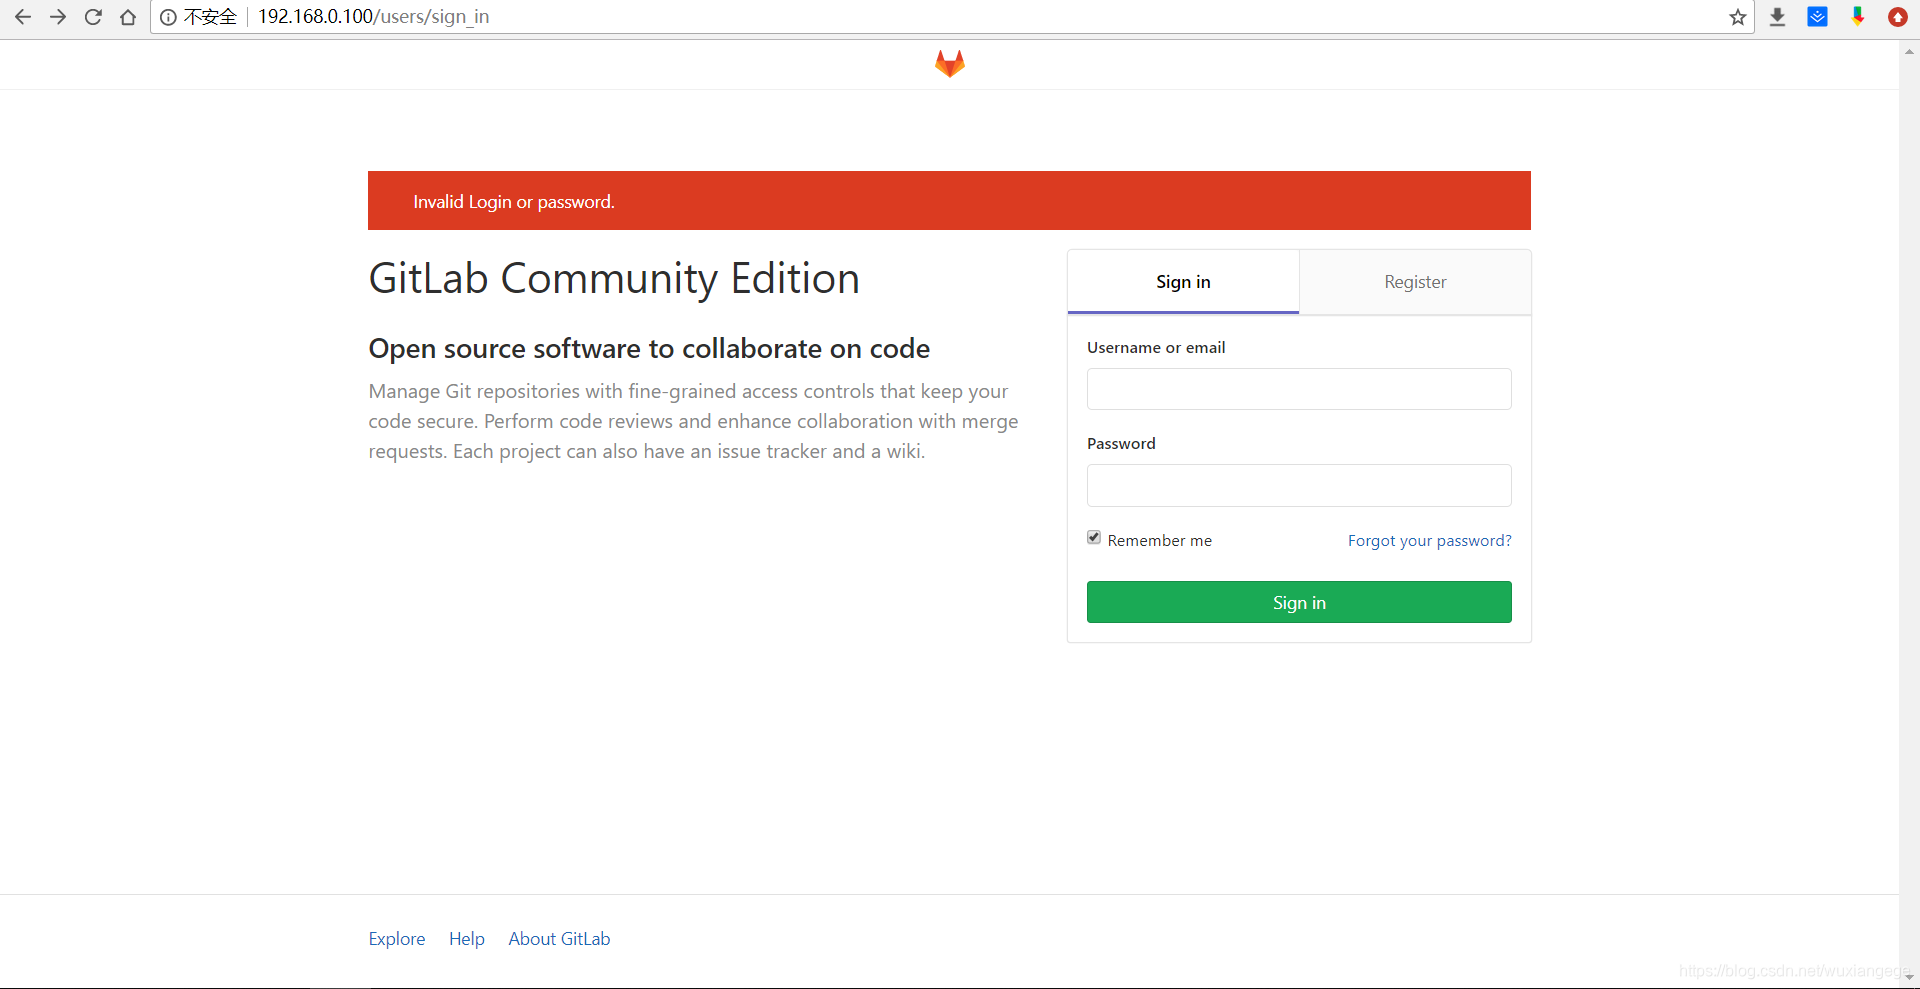The height and width of the screenshot is (989, 1920).
Task: Click the 'Username or email' label
Action: point(1156,348)
